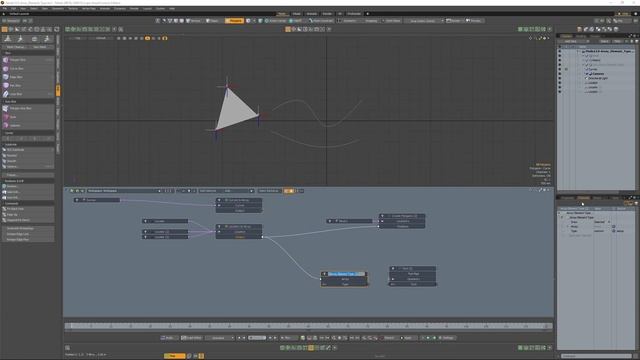The height and width of the screenshot is (360, 640).
Task: Open the Geometry menu
Action: (58, 8)
